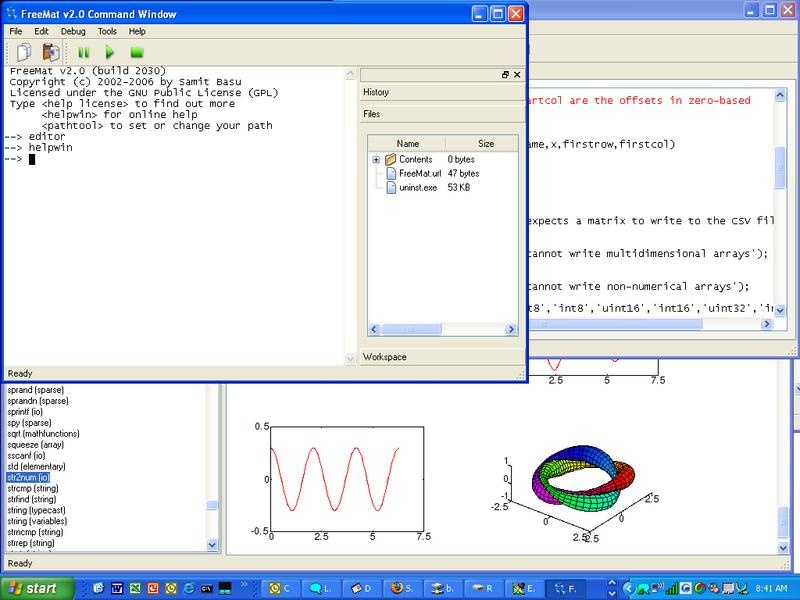Expand the History panel section
The image size is (800, 600).
click(x=376, y=93)
